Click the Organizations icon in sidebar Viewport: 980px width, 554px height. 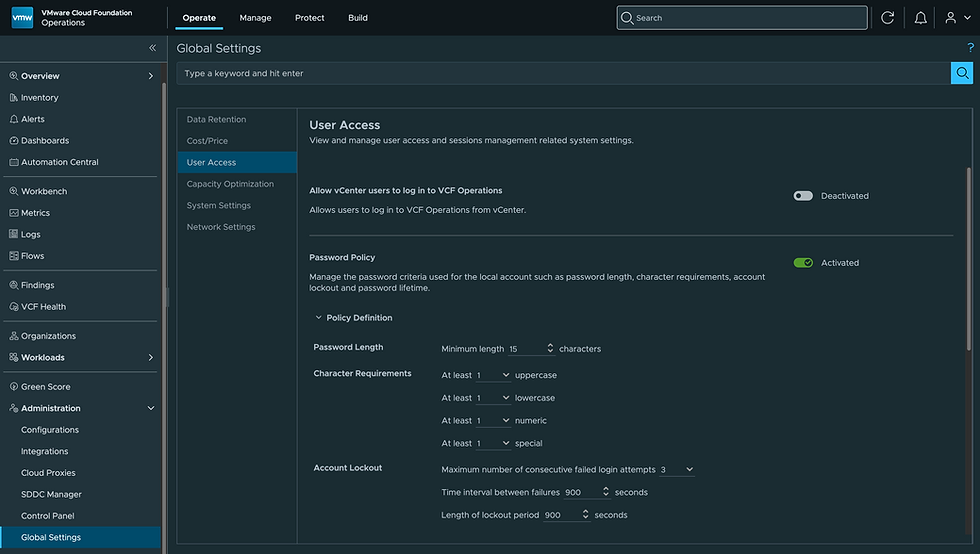pyautogui.click(x=14, y=336)
